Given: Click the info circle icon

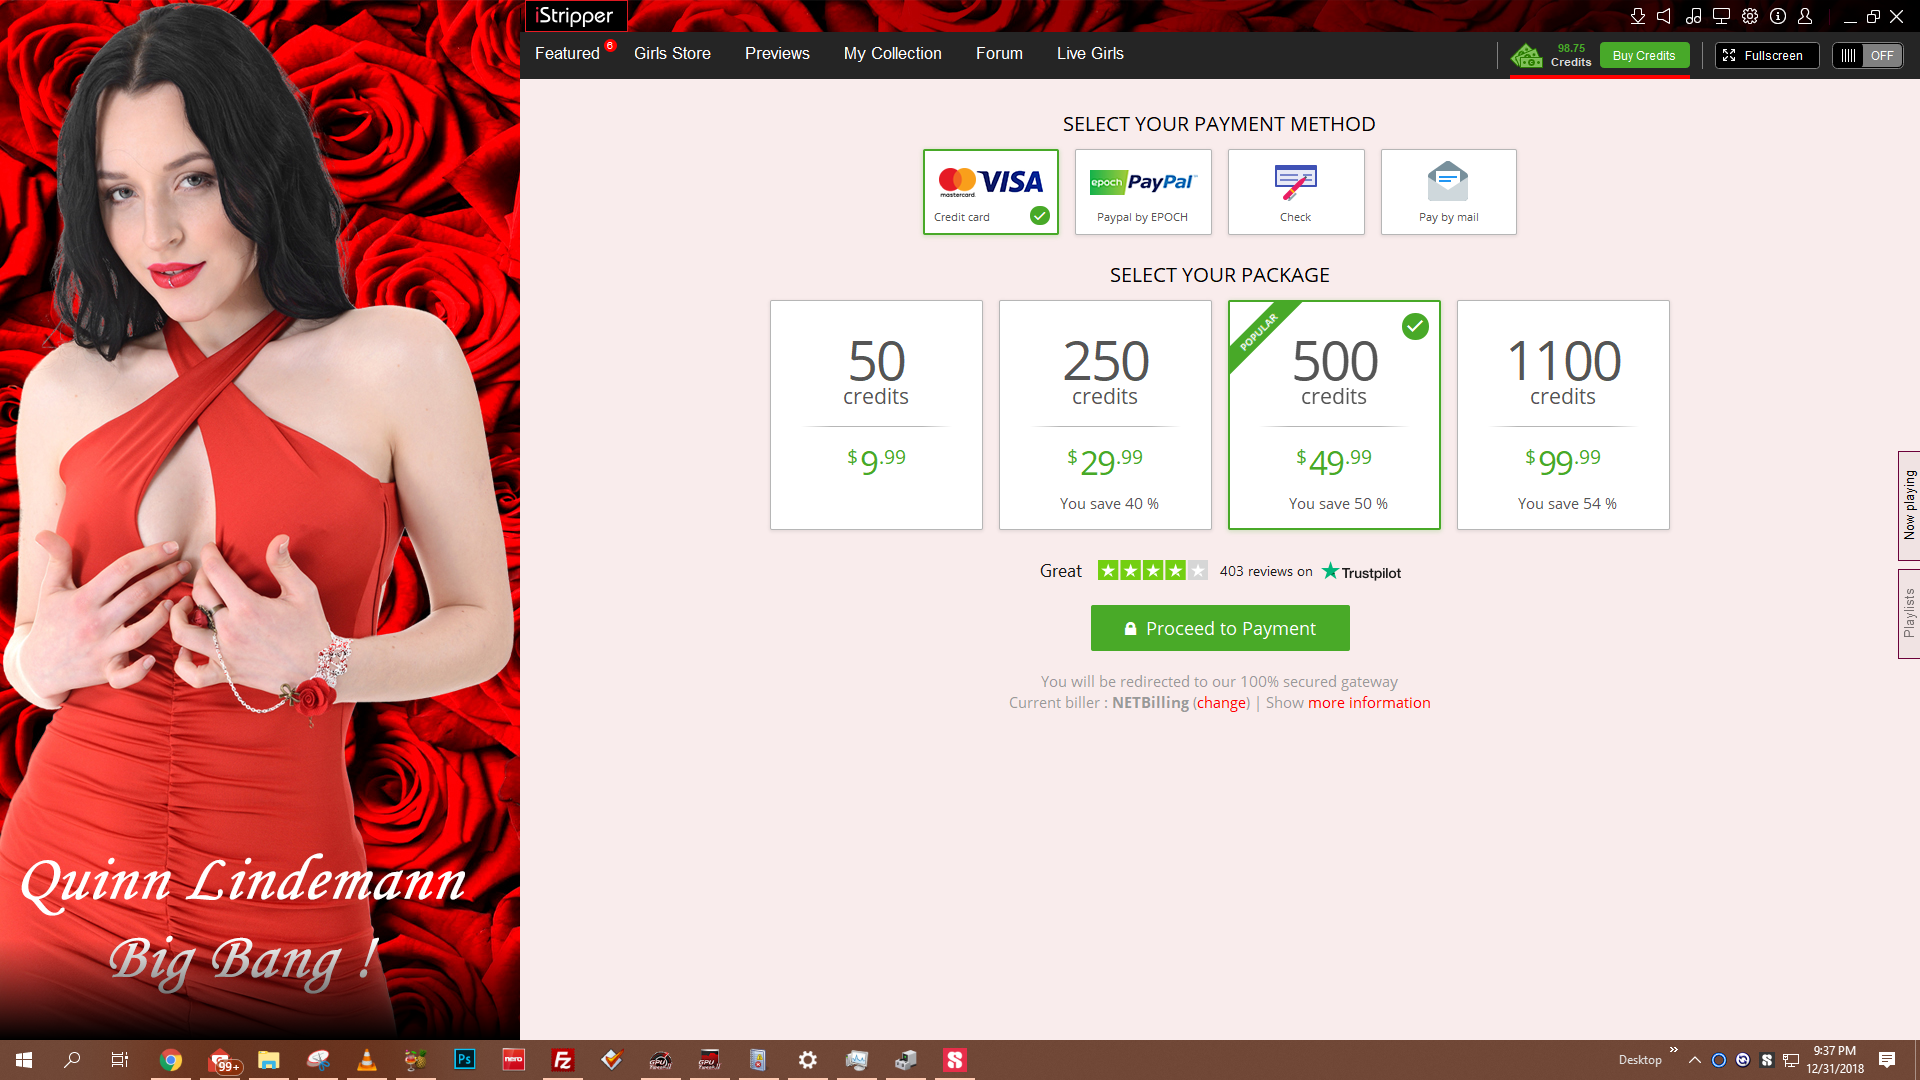Looking at the screenshot, I should coord(1778,16).
